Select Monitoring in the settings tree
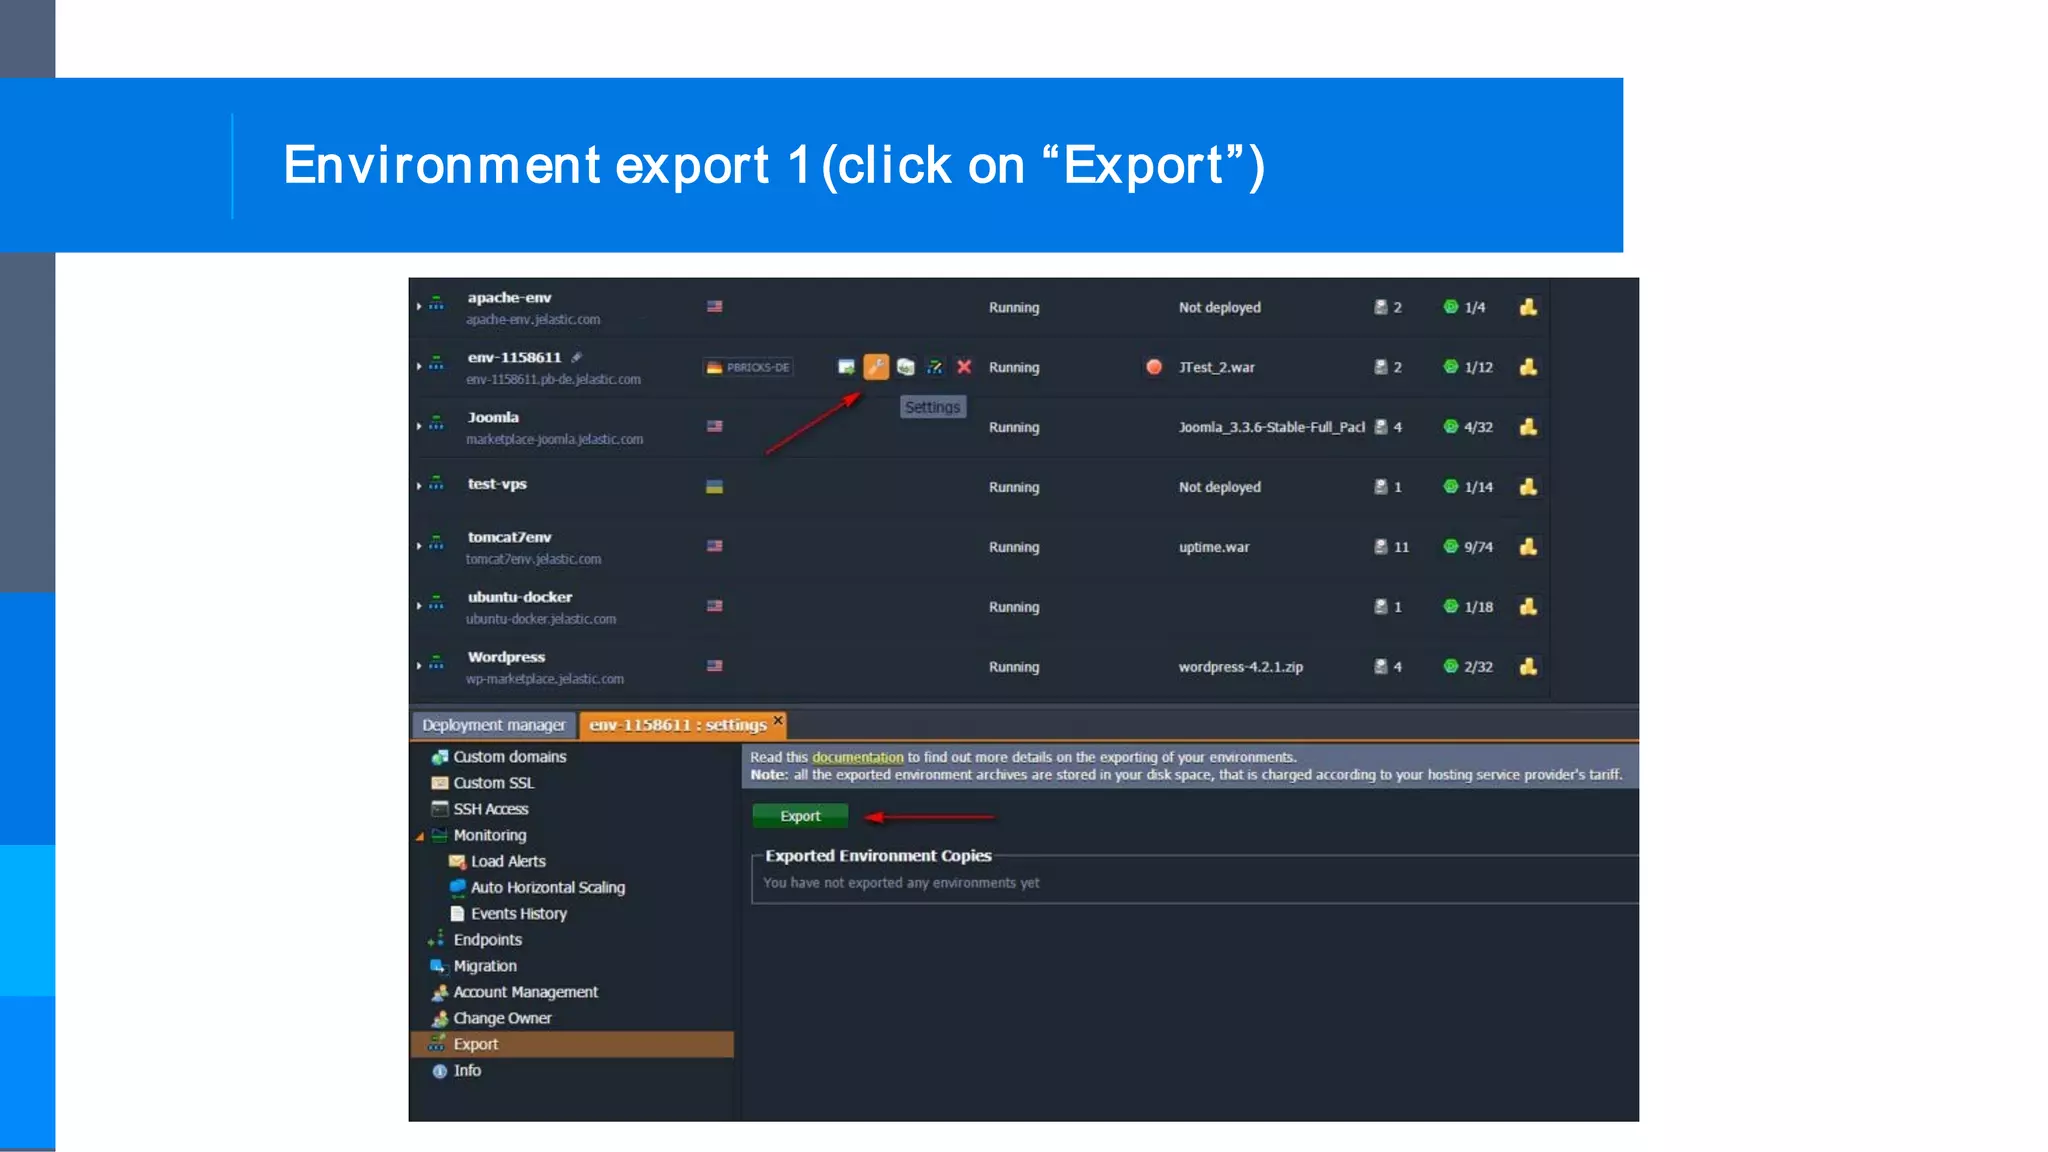The width and height of the screenshot is (2048, 1152). tap(489, 835)
